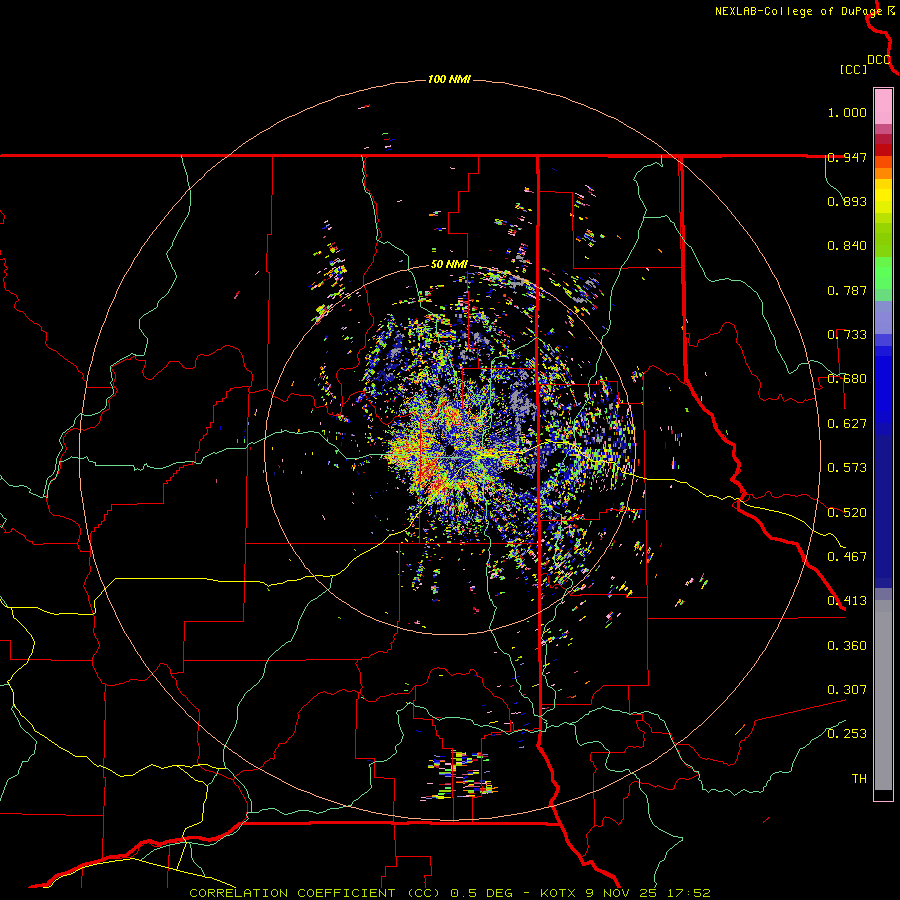The width and height of the screenshot is (900, 900).
Task: Click the 0.893 scale value
Action: pyautogui.click(x=847, y=201)
